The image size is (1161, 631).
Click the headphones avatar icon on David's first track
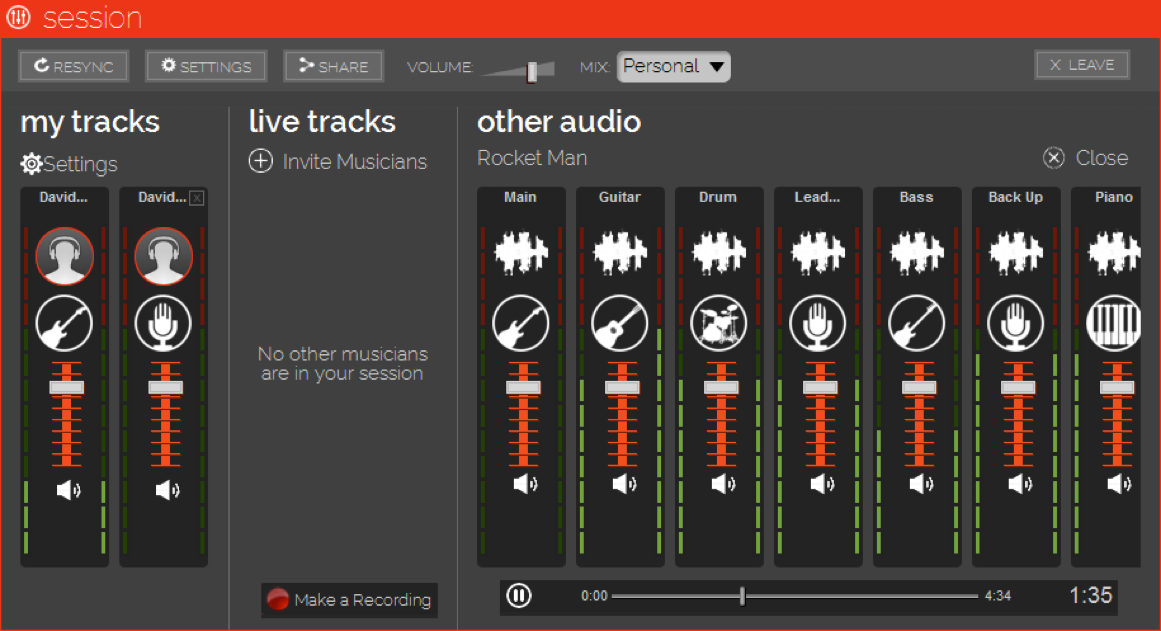point(64,256)
